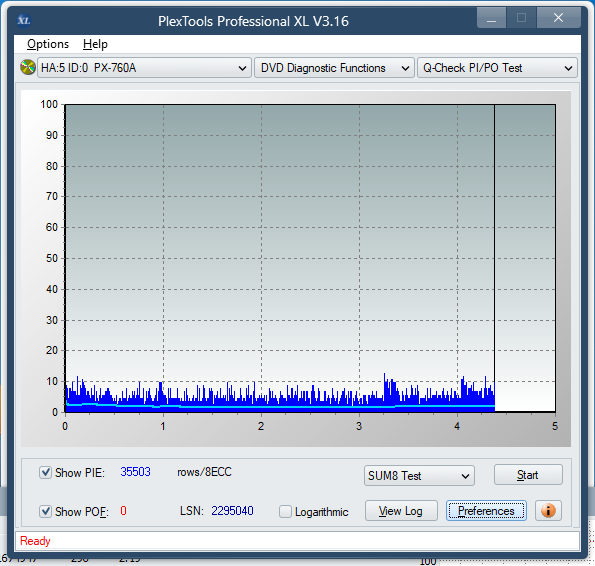Viewport: 595px width, 566px height.
Task: Open the orange info icon button
Action: [x=548, y=511]
